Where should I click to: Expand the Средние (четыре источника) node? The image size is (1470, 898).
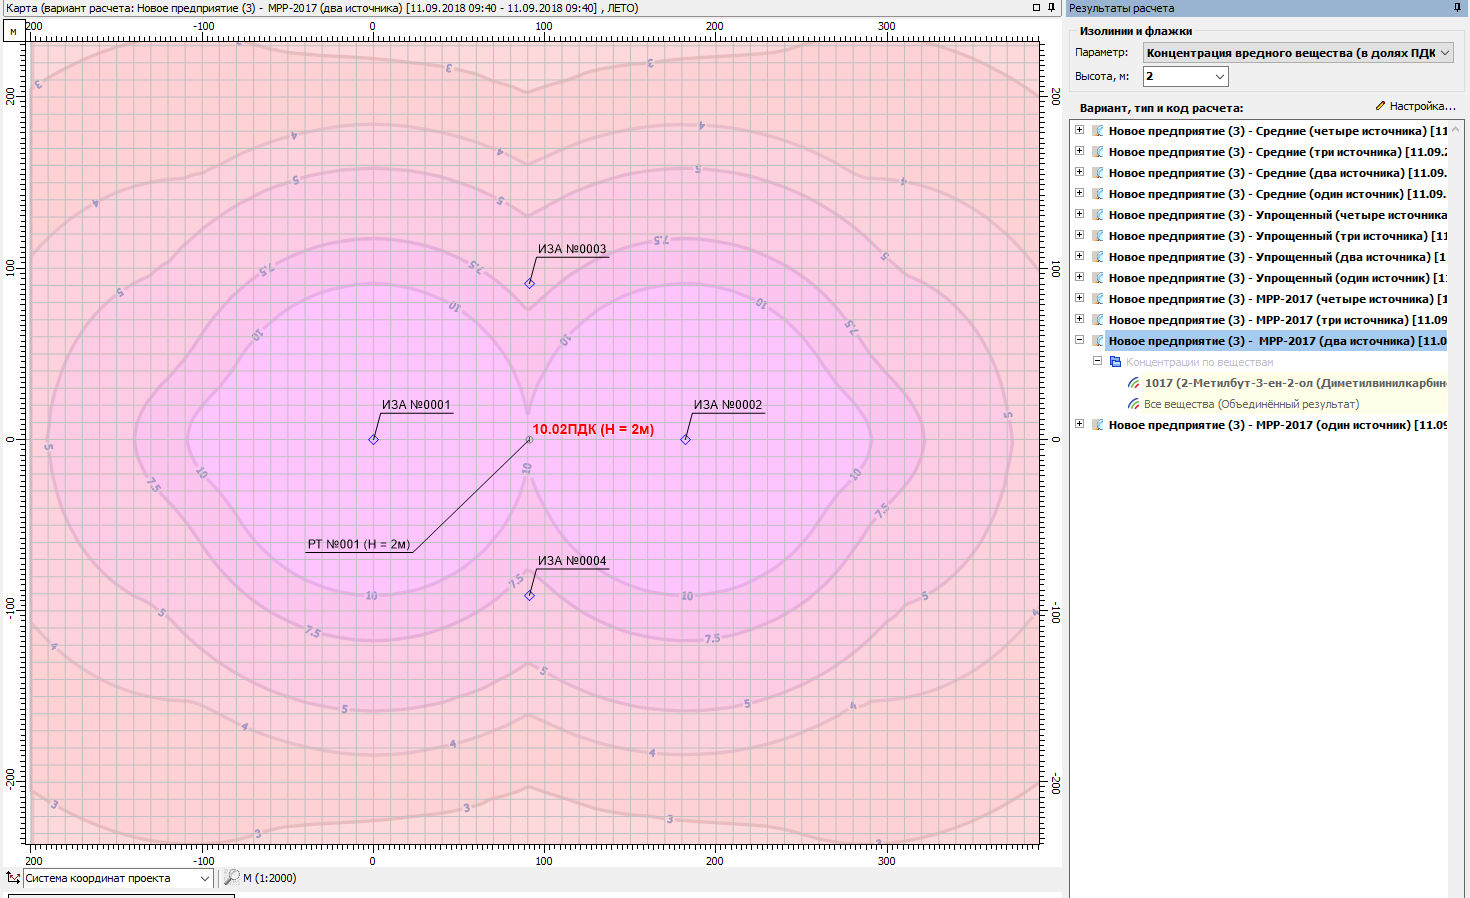1079,131
